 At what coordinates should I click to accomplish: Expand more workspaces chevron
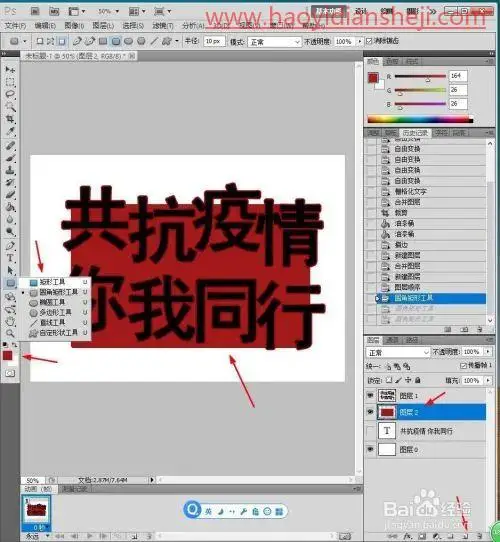point(432,11)
